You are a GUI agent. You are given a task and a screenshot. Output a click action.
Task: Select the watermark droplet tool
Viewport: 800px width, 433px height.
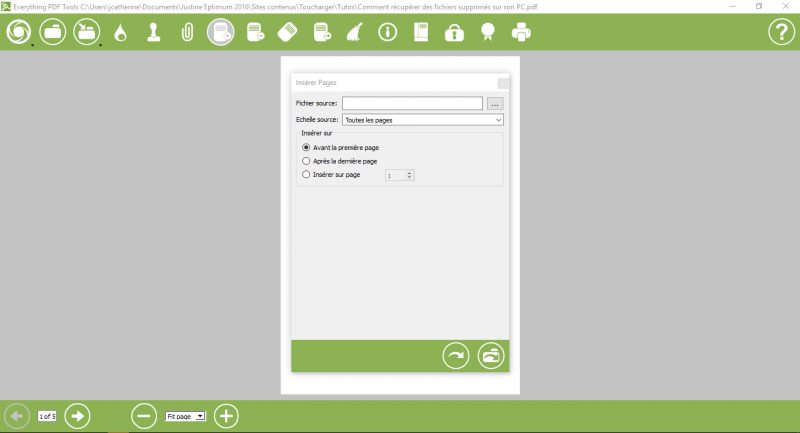point(120,33)
